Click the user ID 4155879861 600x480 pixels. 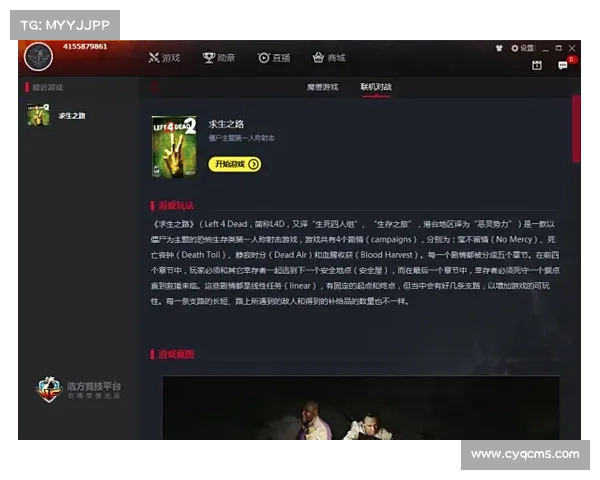pyautogui.click(x=85, y=47)
